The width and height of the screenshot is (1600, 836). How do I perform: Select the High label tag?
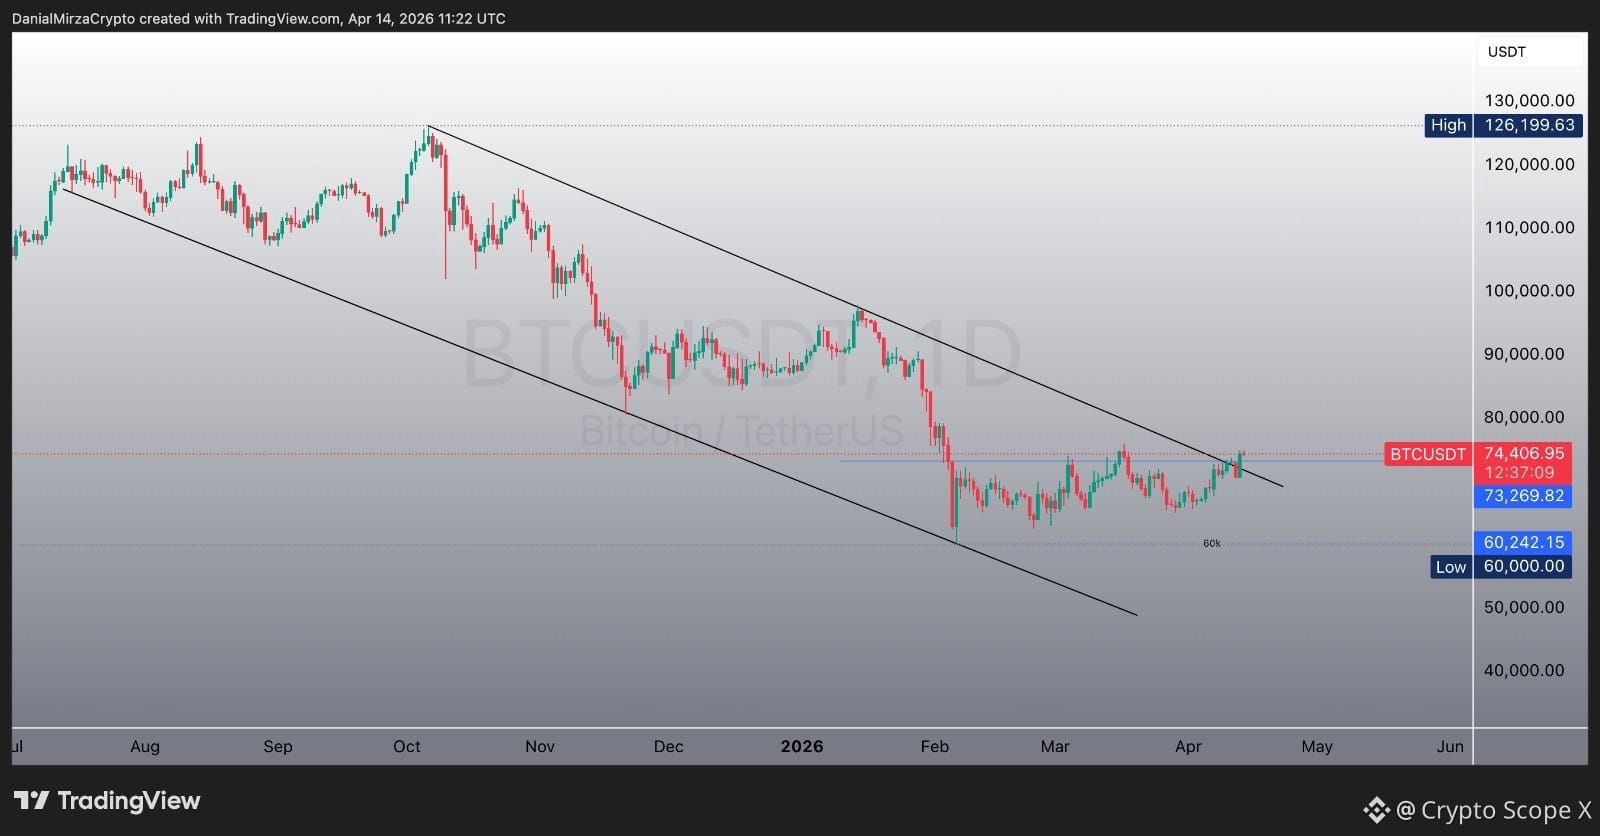click(1448, 125)
